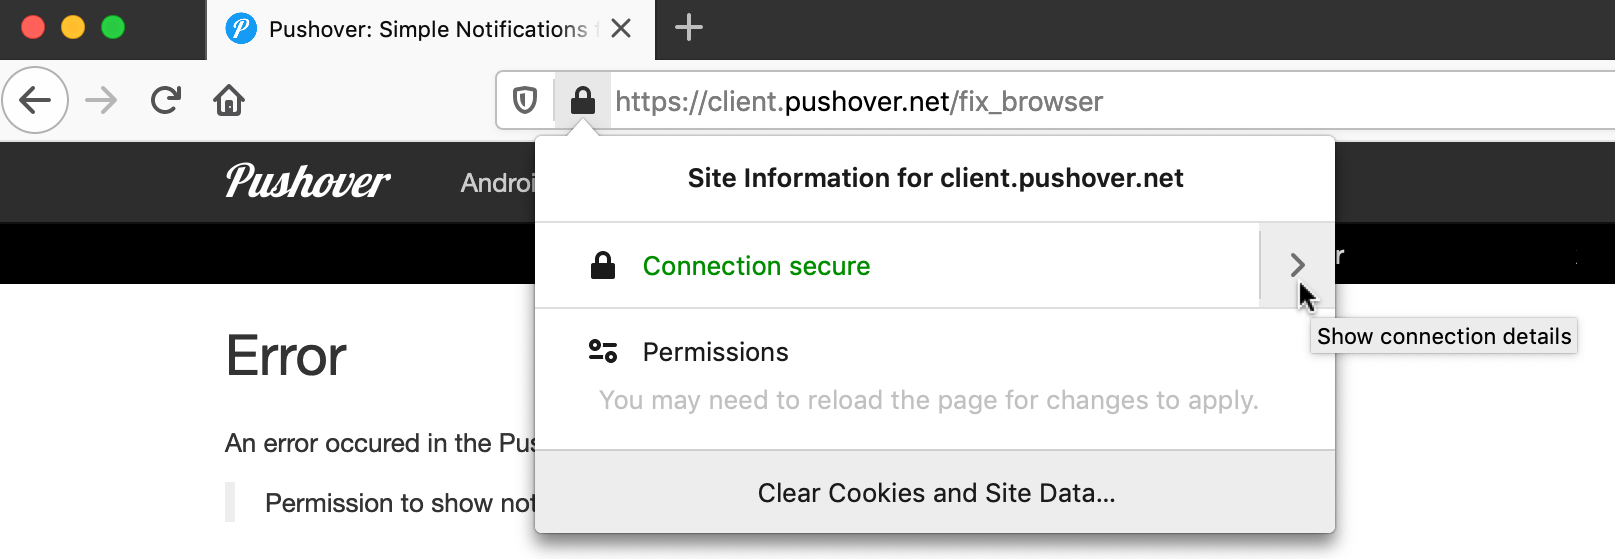
Task: Close the window with red button
Action: tap(33, 27)
